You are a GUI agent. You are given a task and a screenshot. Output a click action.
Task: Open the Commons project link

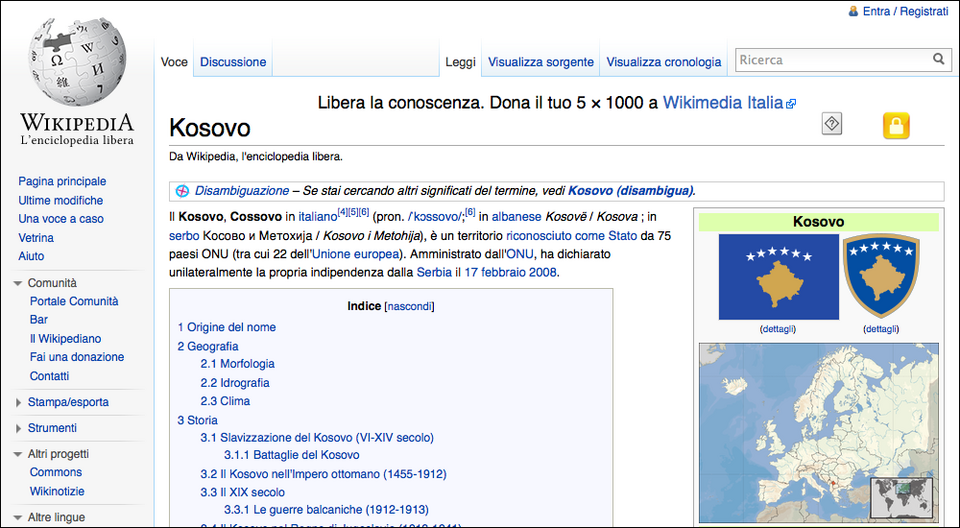(x=56, y=472)
